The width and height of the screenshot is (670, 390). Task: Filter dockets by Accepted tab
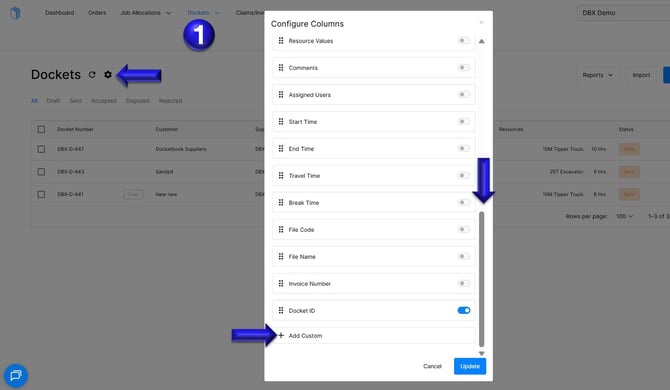pos(104,101)
